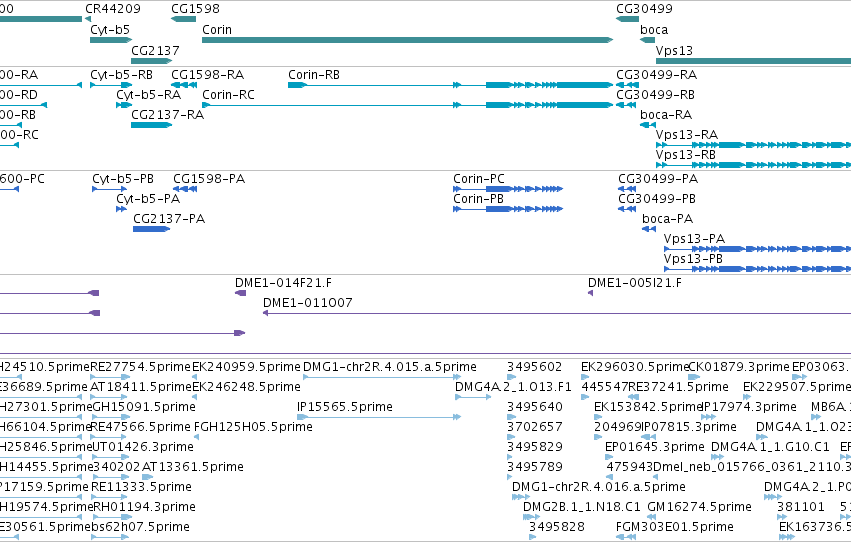Select the Vps13-RB transcript label
Screen dimensions: 851x542
pyautogui.click(x=685, y=155)
